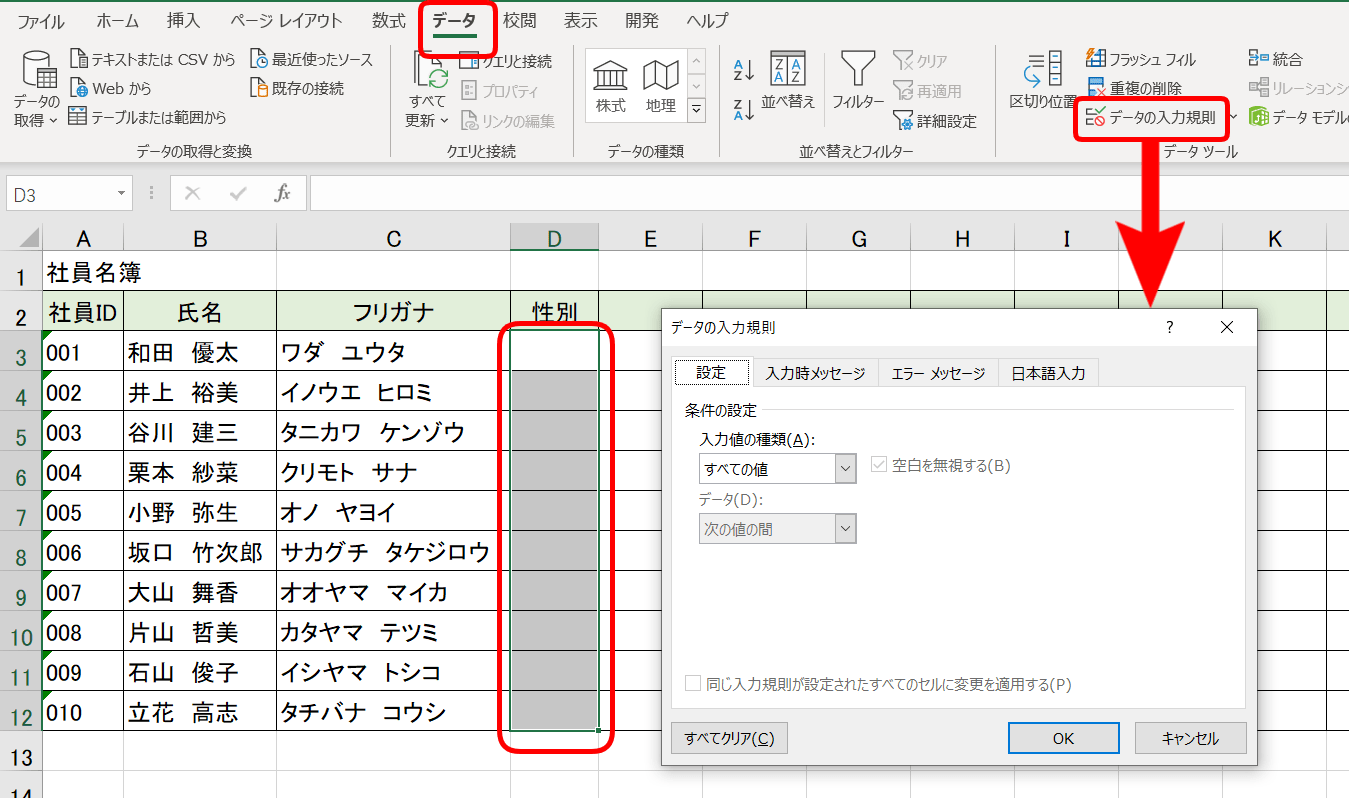Expand data types gallery more arrow
Screen dimensions: 1349x798
pos(697,109)
